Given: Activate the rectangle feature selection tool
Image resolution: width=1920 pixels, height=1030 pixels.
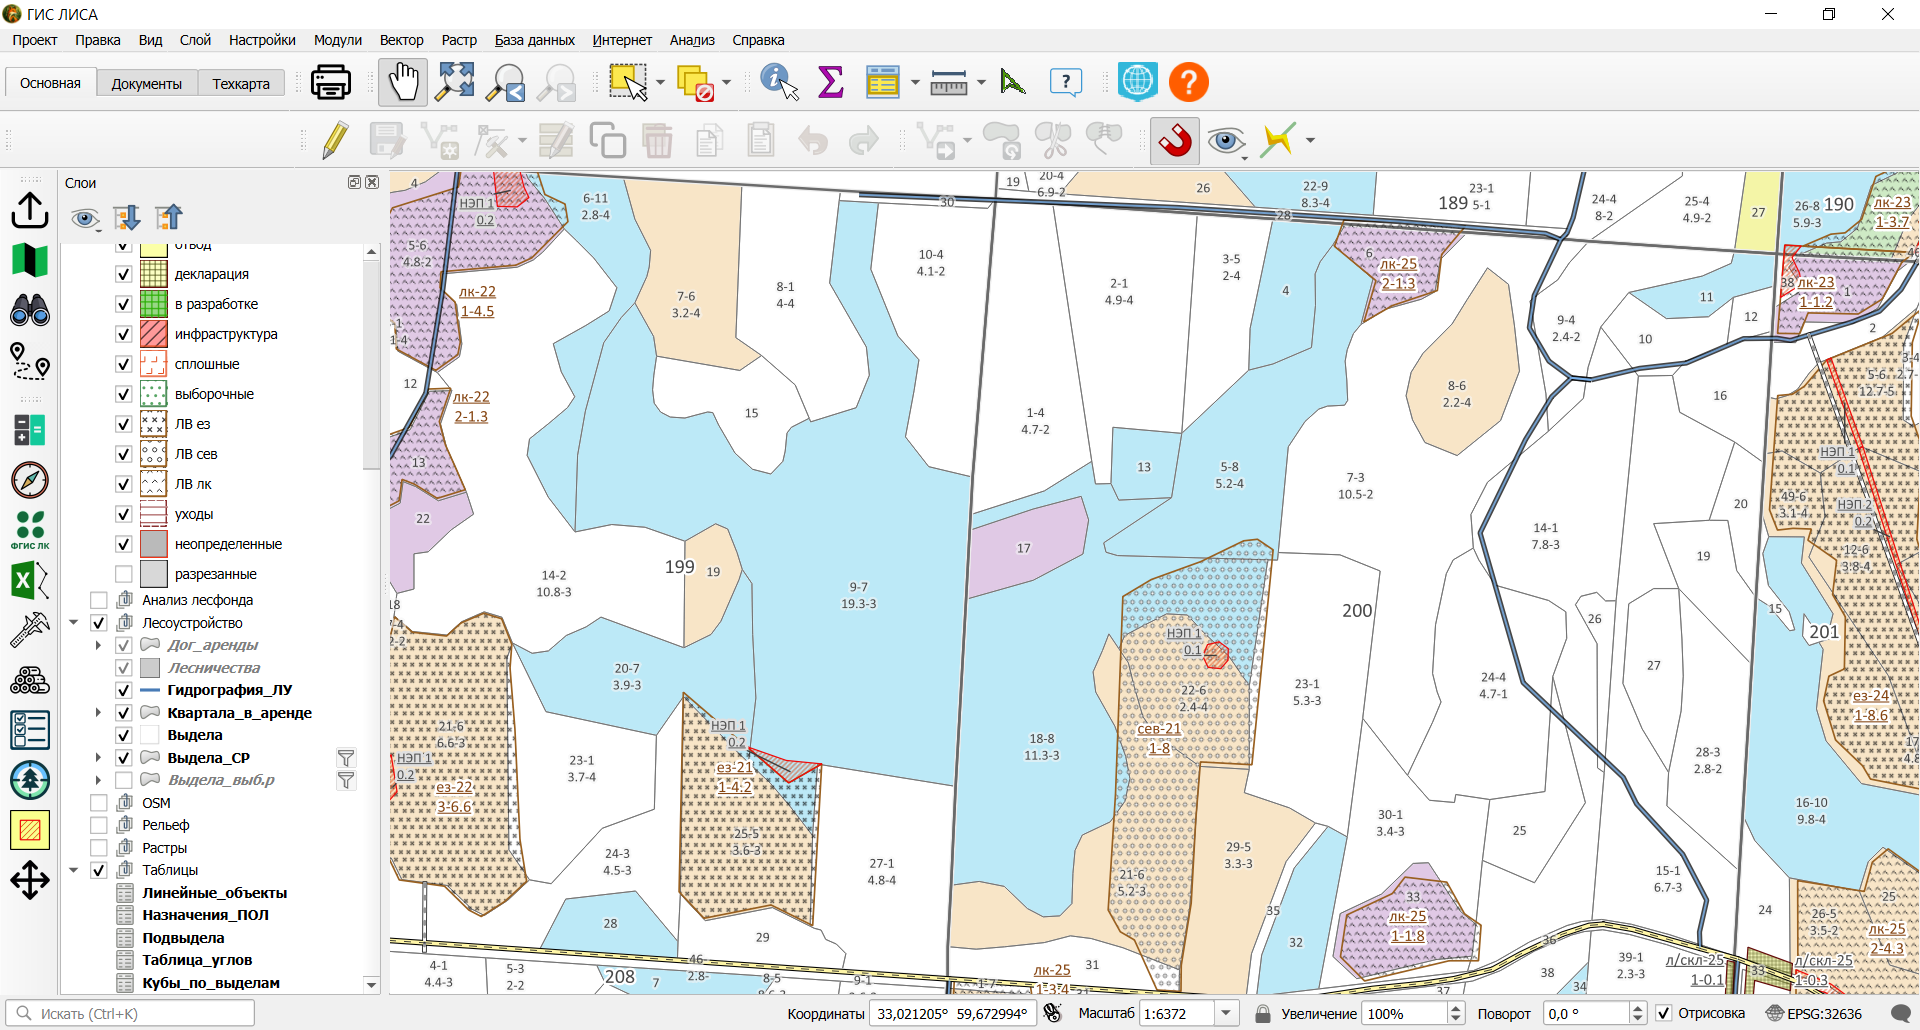Looking at the screenshot, I should pyautogui.click(x=628, y=82).
